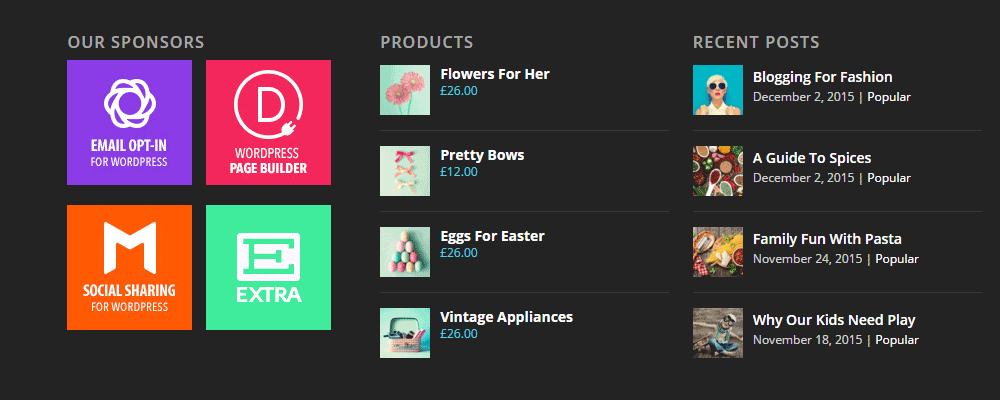Open the Blogging For Fashion post thumbnail
The width and height of the screenshot is (1000, 400).
[718, 90]
